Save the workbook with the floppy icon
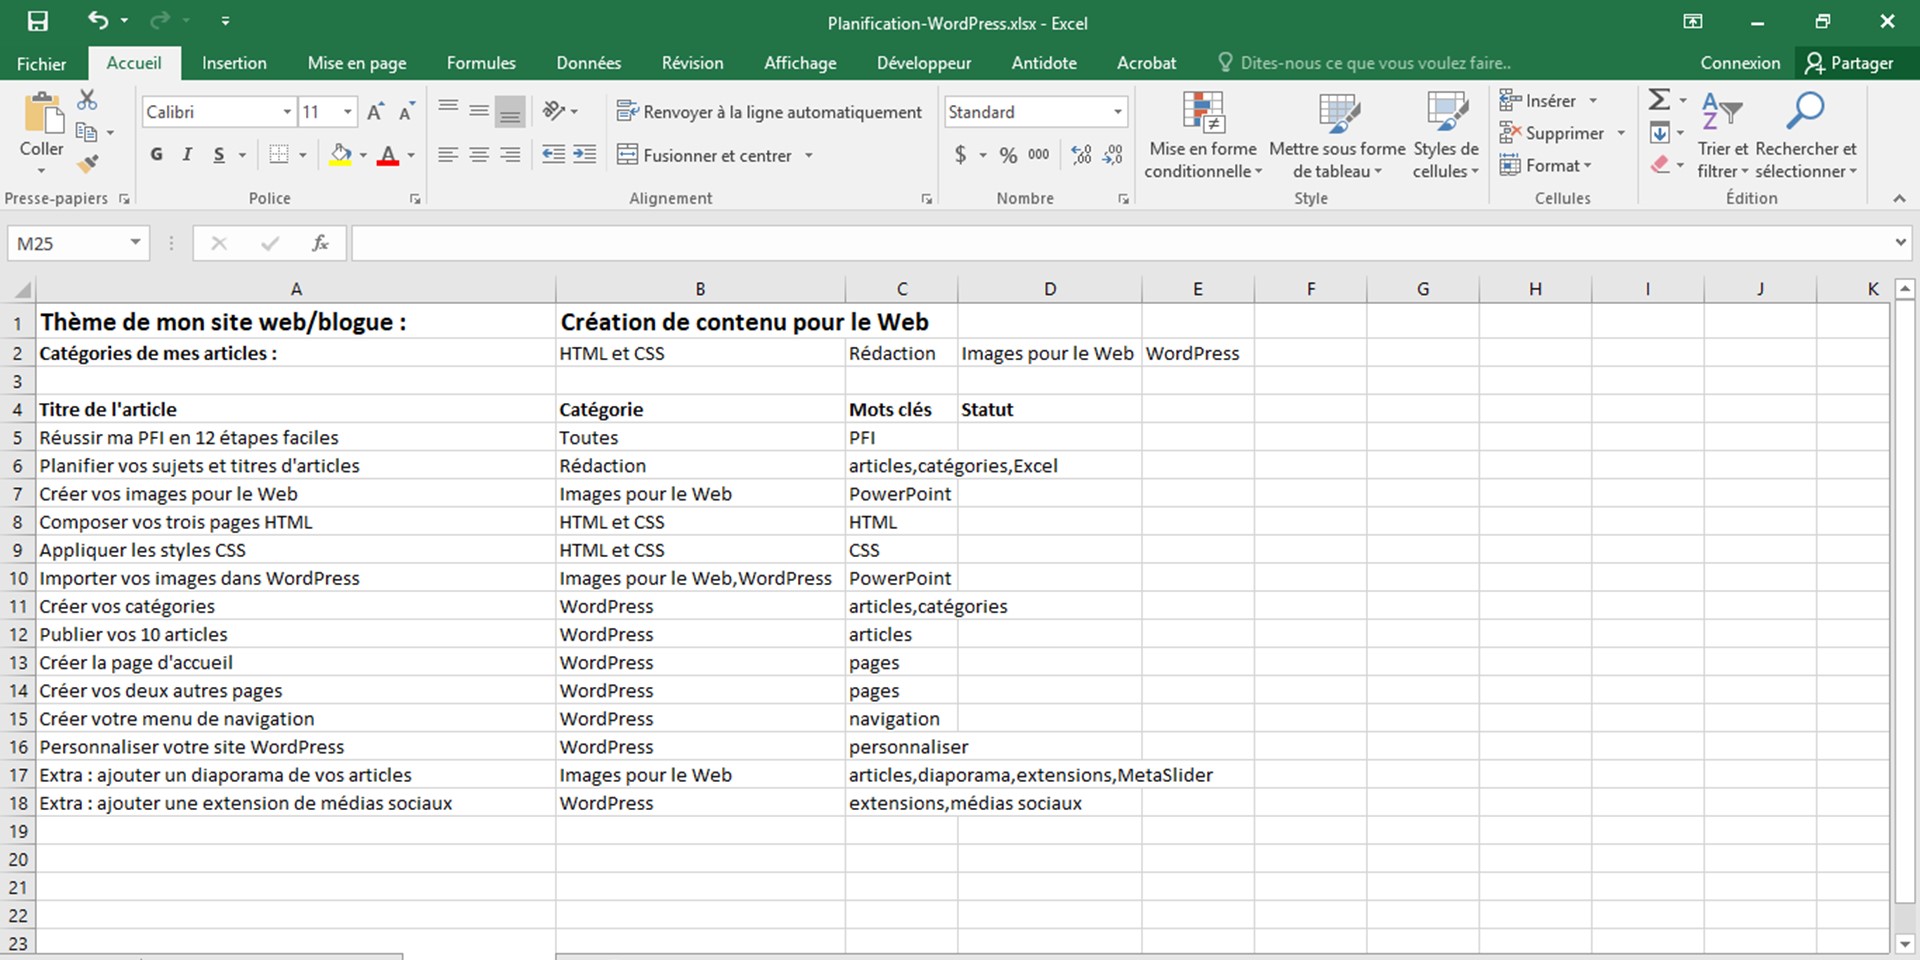1920x960 pixels. tap(37, 21)
